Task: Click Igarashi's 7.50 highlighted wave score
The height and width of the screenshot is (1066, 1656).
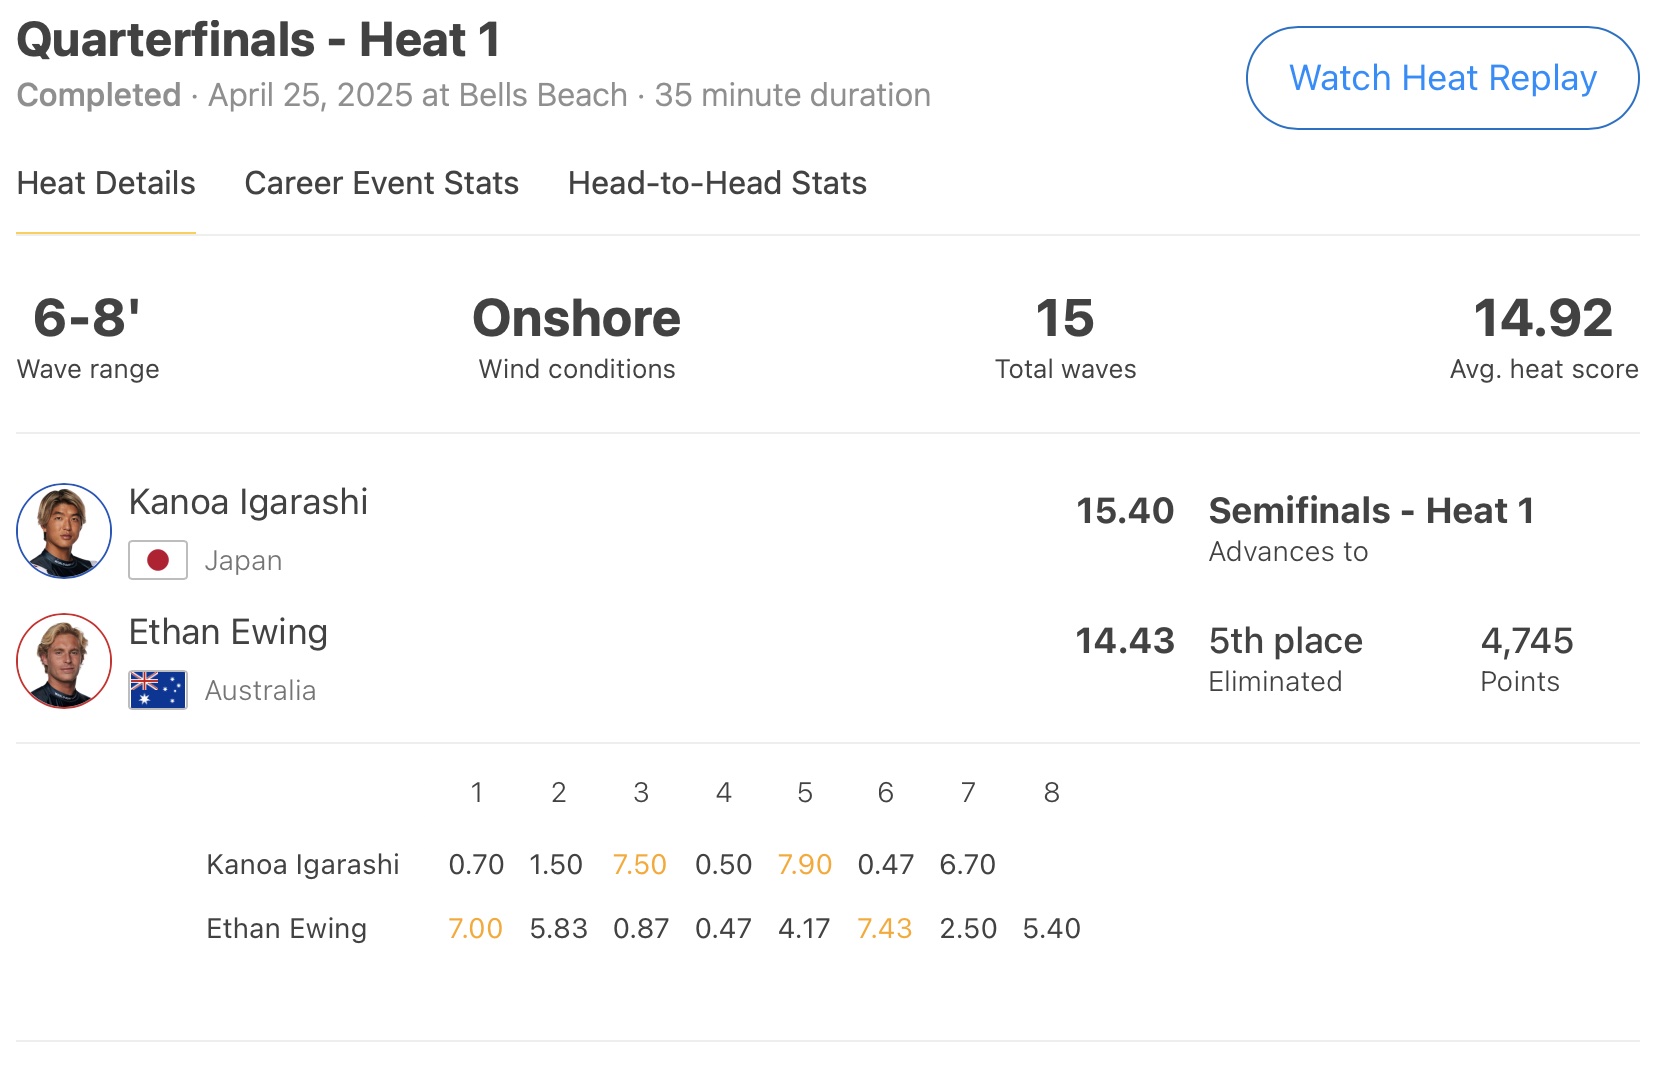Action: pos(639,864)
